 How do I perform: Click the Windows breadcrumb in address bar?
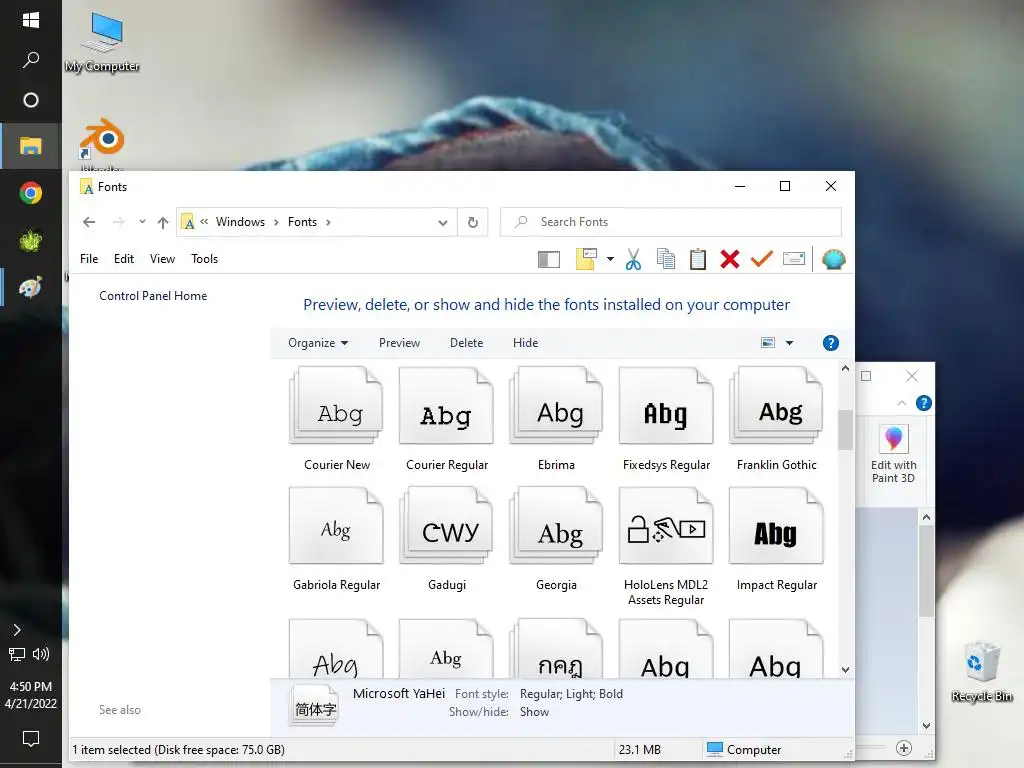pos(240,222)
